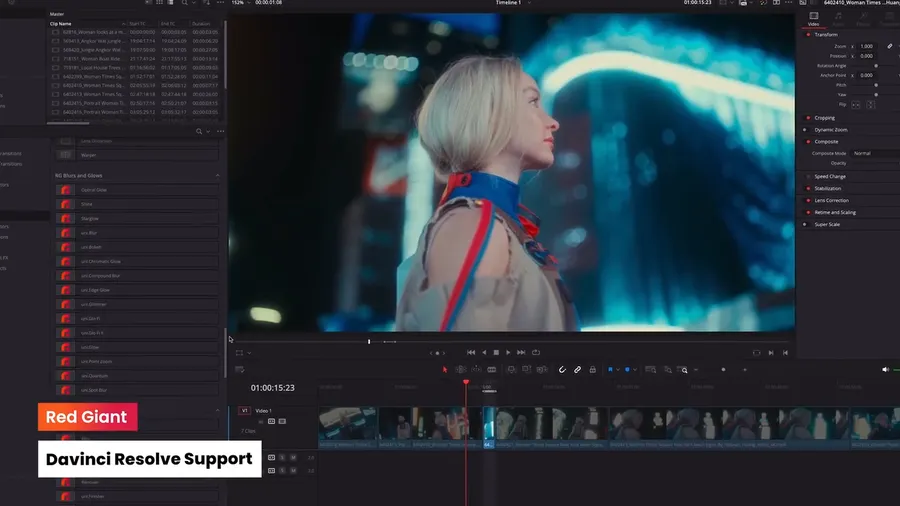This screenshot has height=506, width=900.
Task: Click the Rotation Angle slider handle
Action: tap(876, 66)
